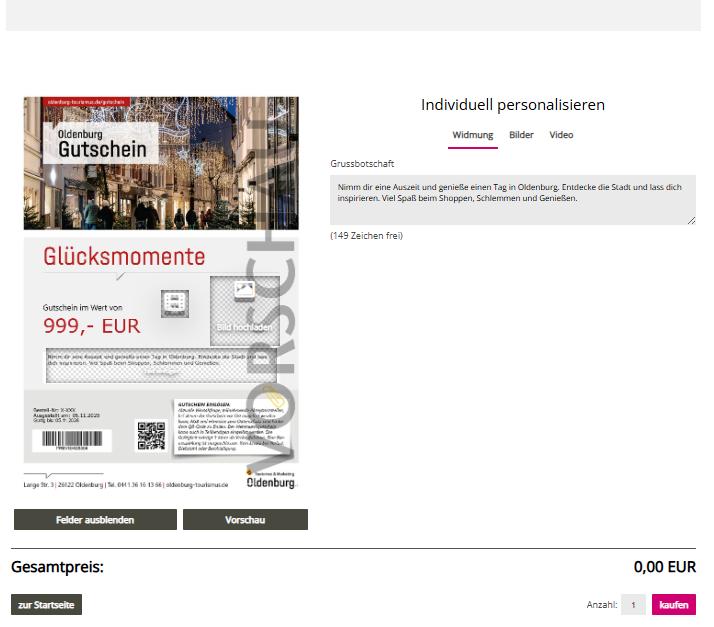Click into the Grussbotschaft text field
The height and width of the screenshot is (627, 714).
point(512,199)
